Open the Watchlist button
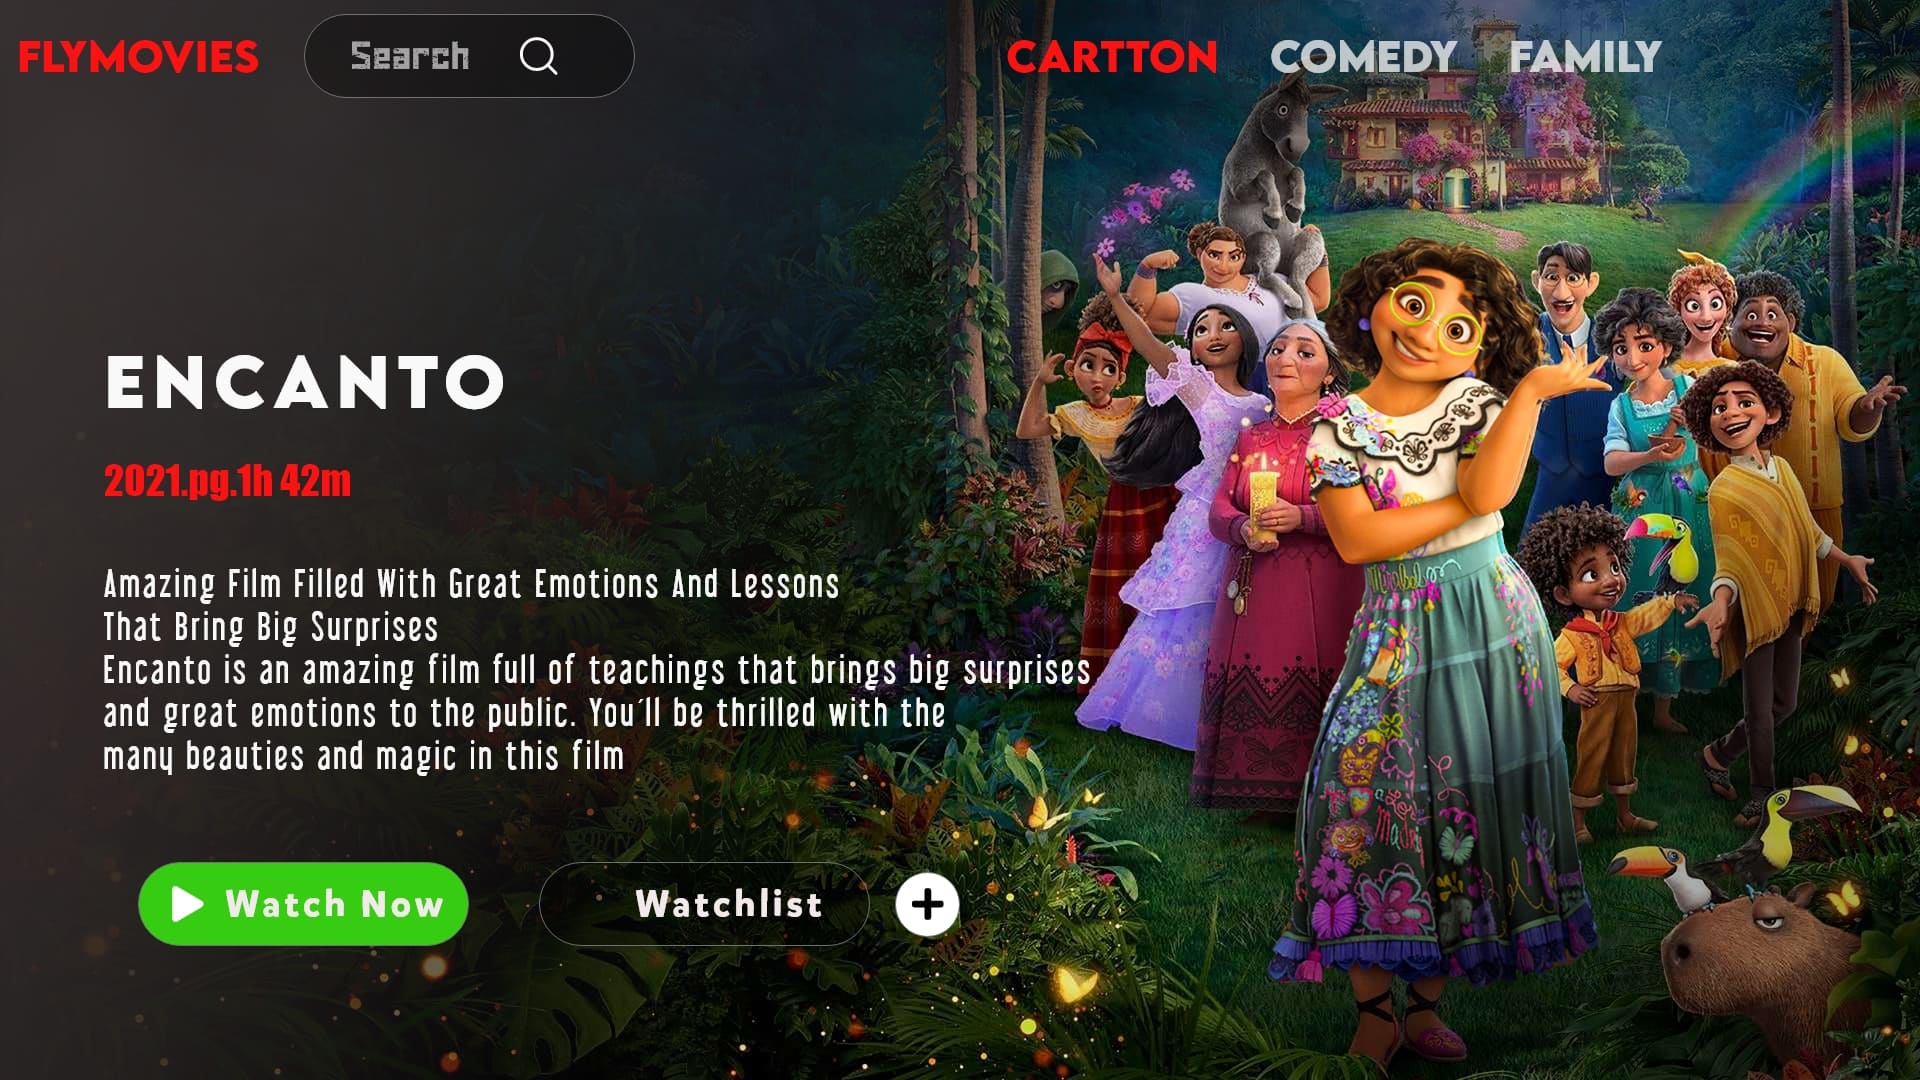1920x1080 pixels. point(704,904)
